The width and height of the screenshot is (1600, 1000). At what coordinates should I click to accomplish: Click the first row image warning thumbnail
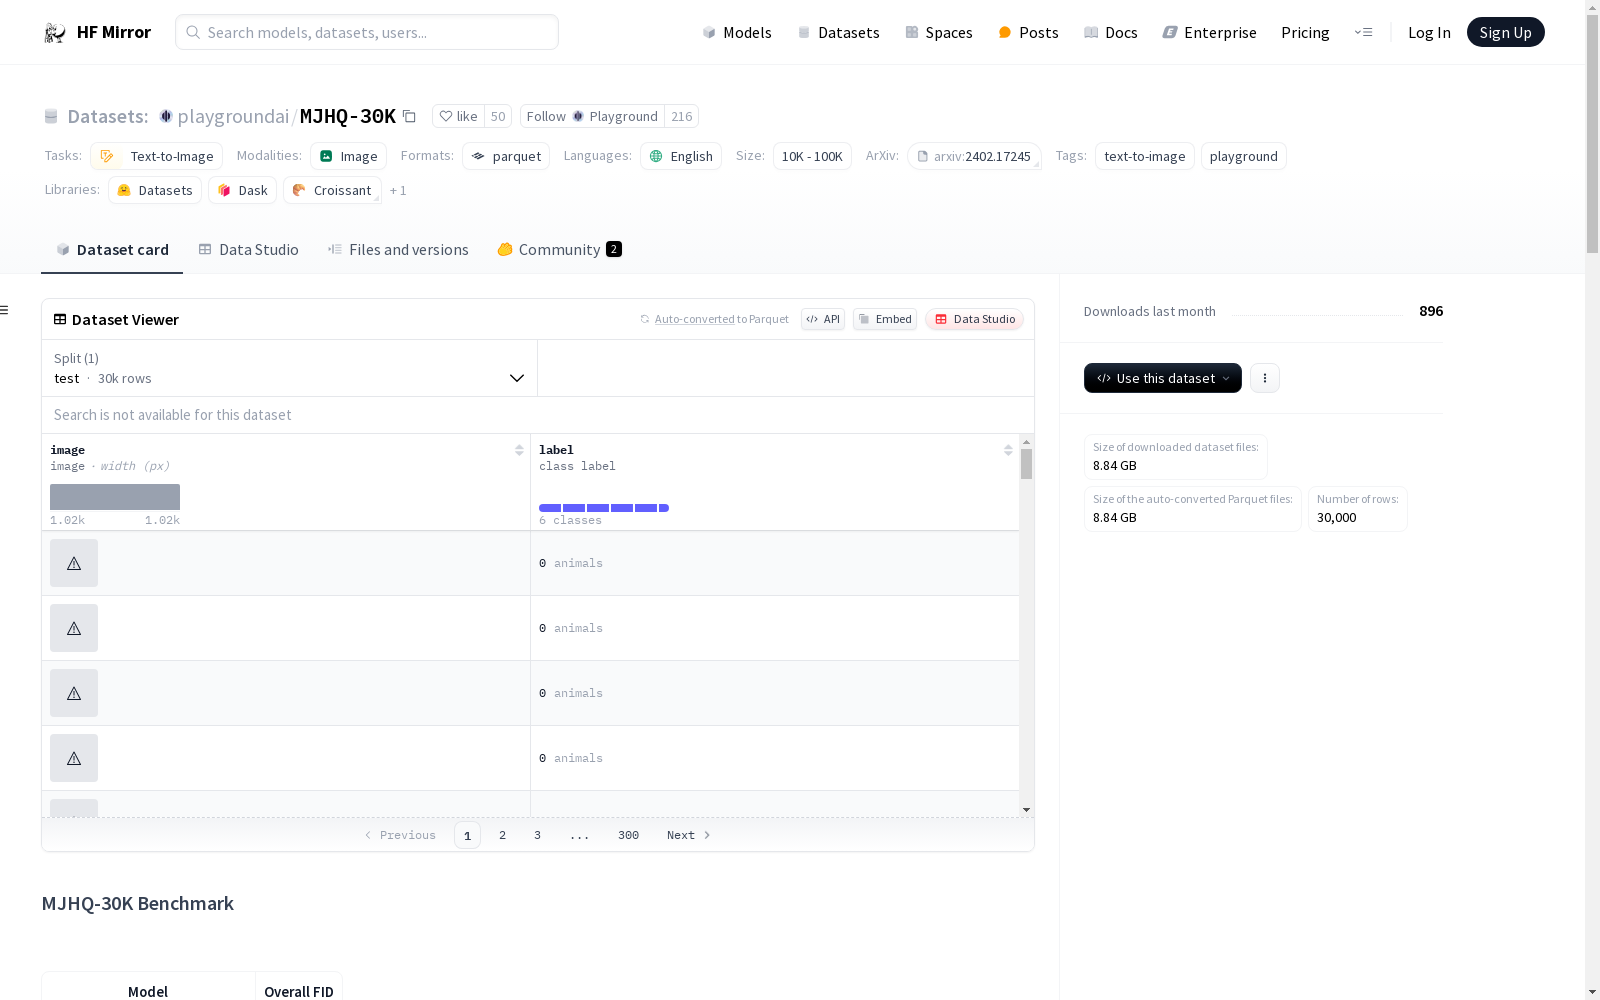(x=74, y=563)
